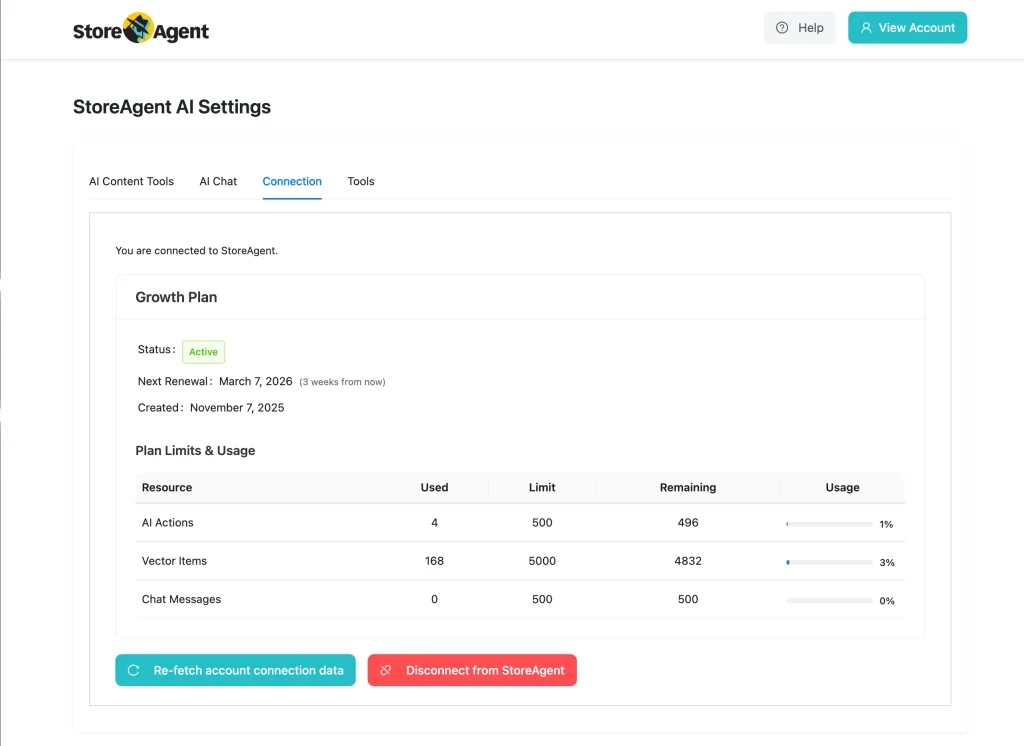This screenshot has width=1024, height=746.
Task: Open the View Account page
Action: [907, 27]
